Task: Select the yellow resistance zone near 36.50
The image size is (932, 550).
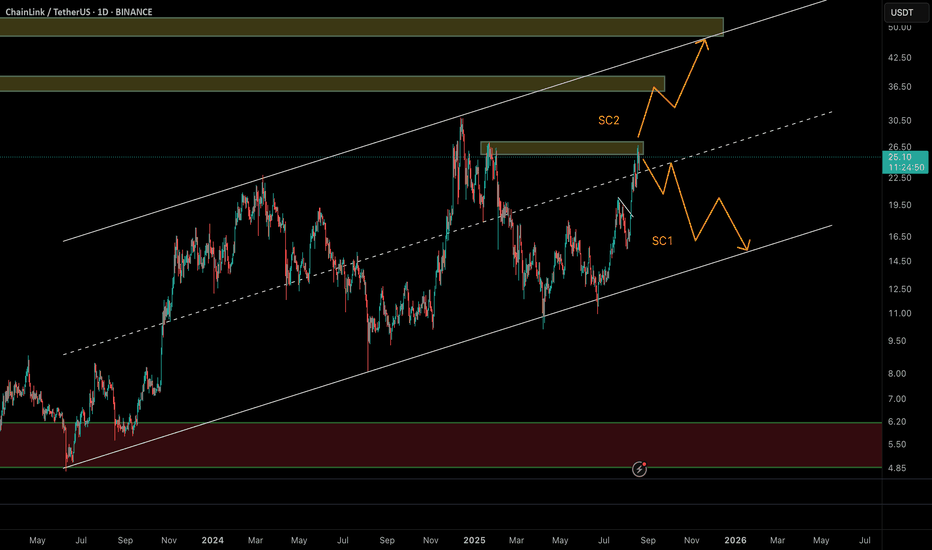Action: [x=332, y=84]
